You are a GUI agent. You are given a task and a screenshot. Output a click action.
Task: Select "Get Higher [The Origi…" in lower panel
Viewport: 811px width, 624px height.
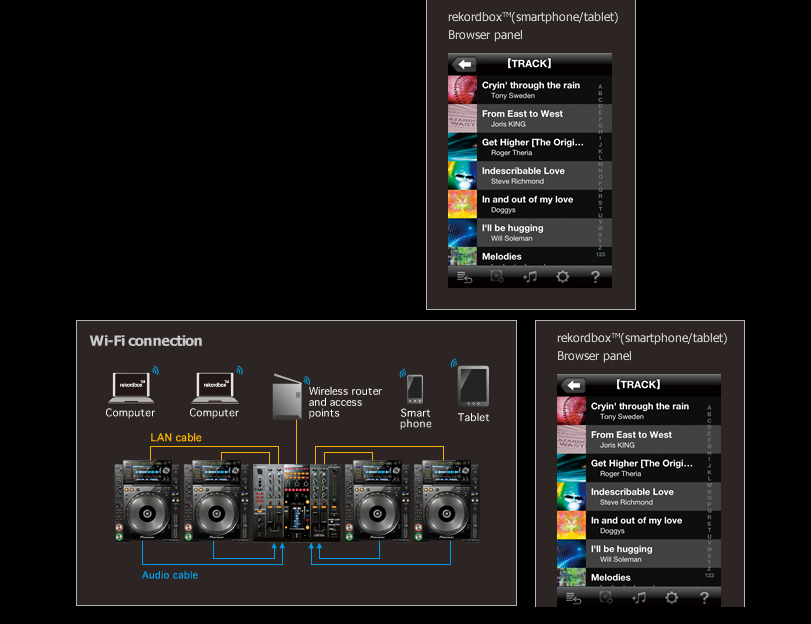(x=639, y=468)
